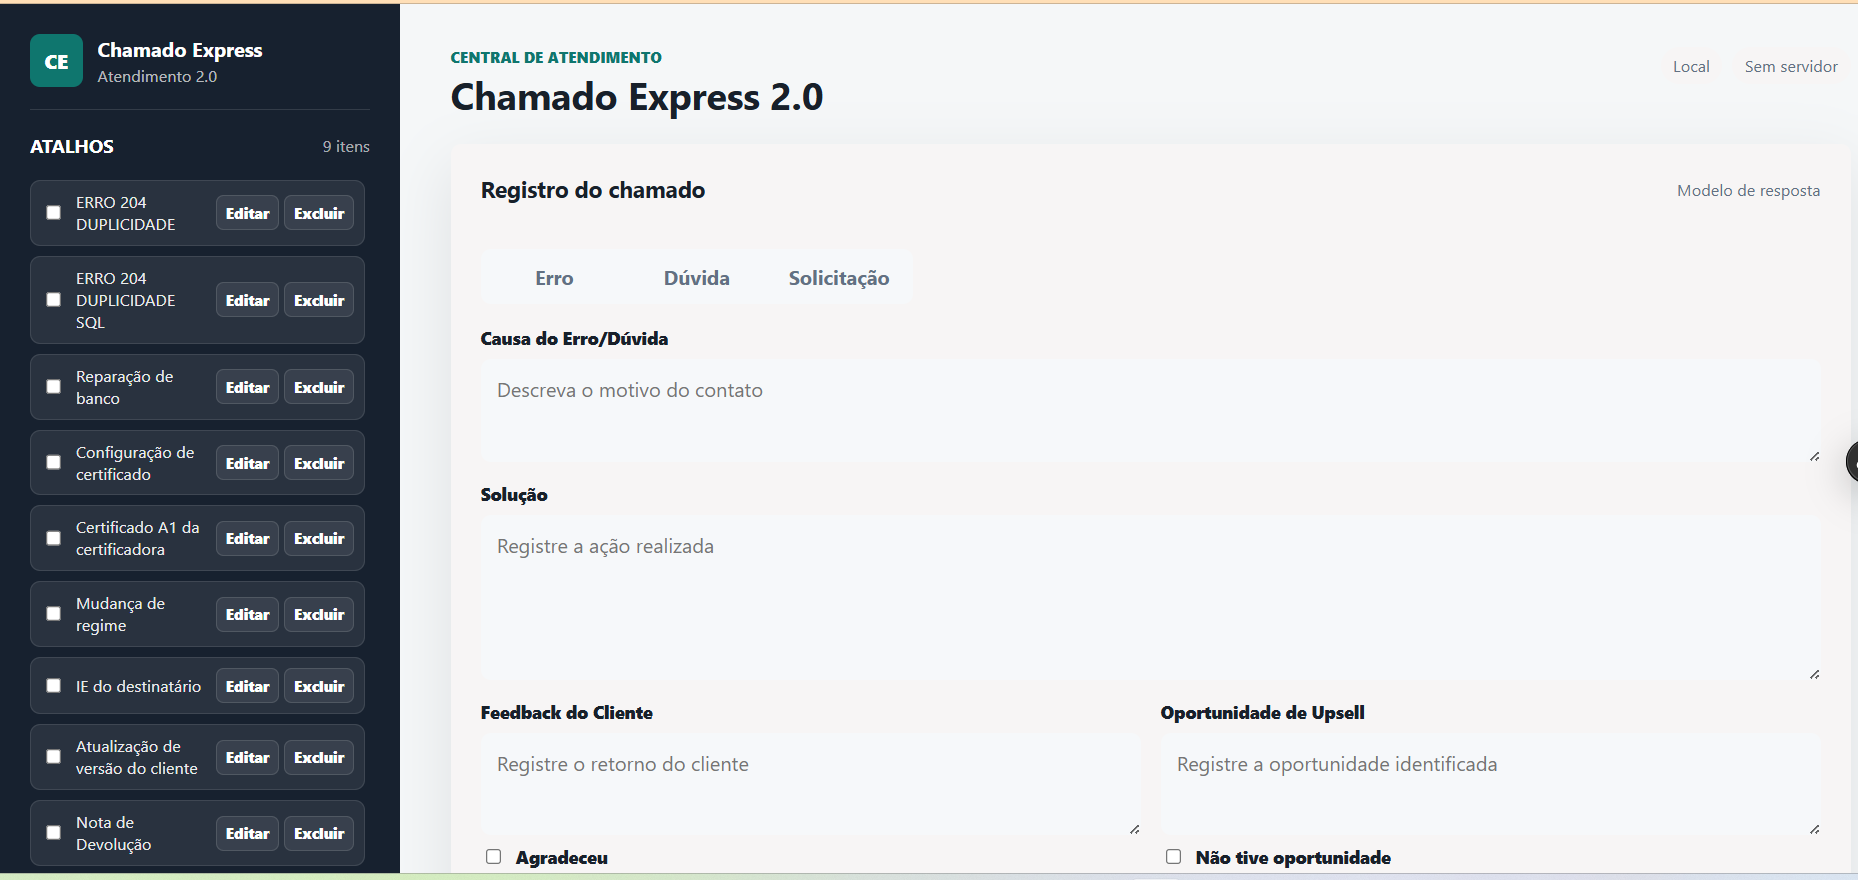This screenshot has width=1858, height=880.
Task: Click the Feedback do Cliente resize handle
Action: pyautogui.click(x=1134, y=829)
